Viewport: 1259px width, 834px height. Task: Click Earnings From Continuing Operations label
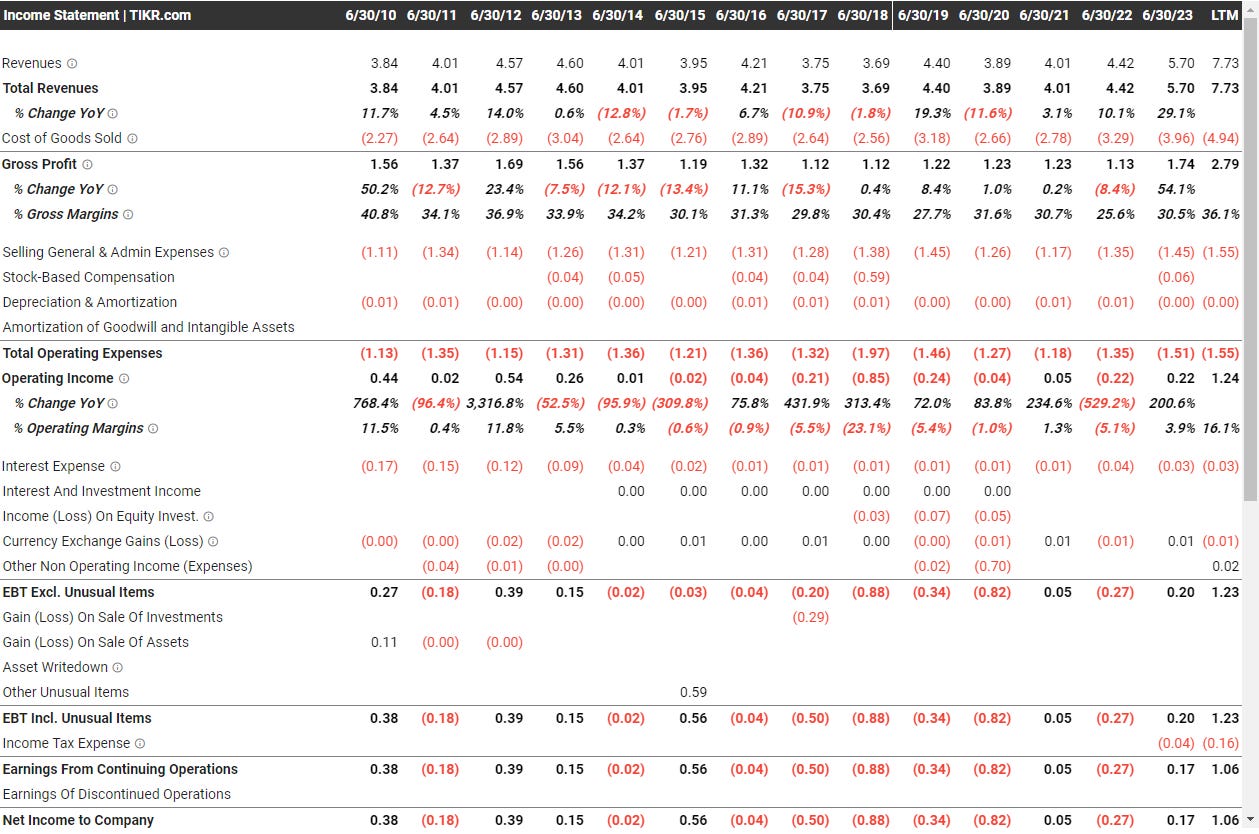(x=120, y=770)
